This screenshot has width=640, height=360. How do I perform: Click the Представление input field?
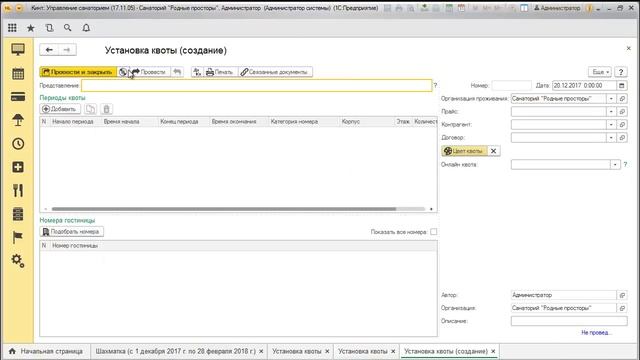click(257, 85)
